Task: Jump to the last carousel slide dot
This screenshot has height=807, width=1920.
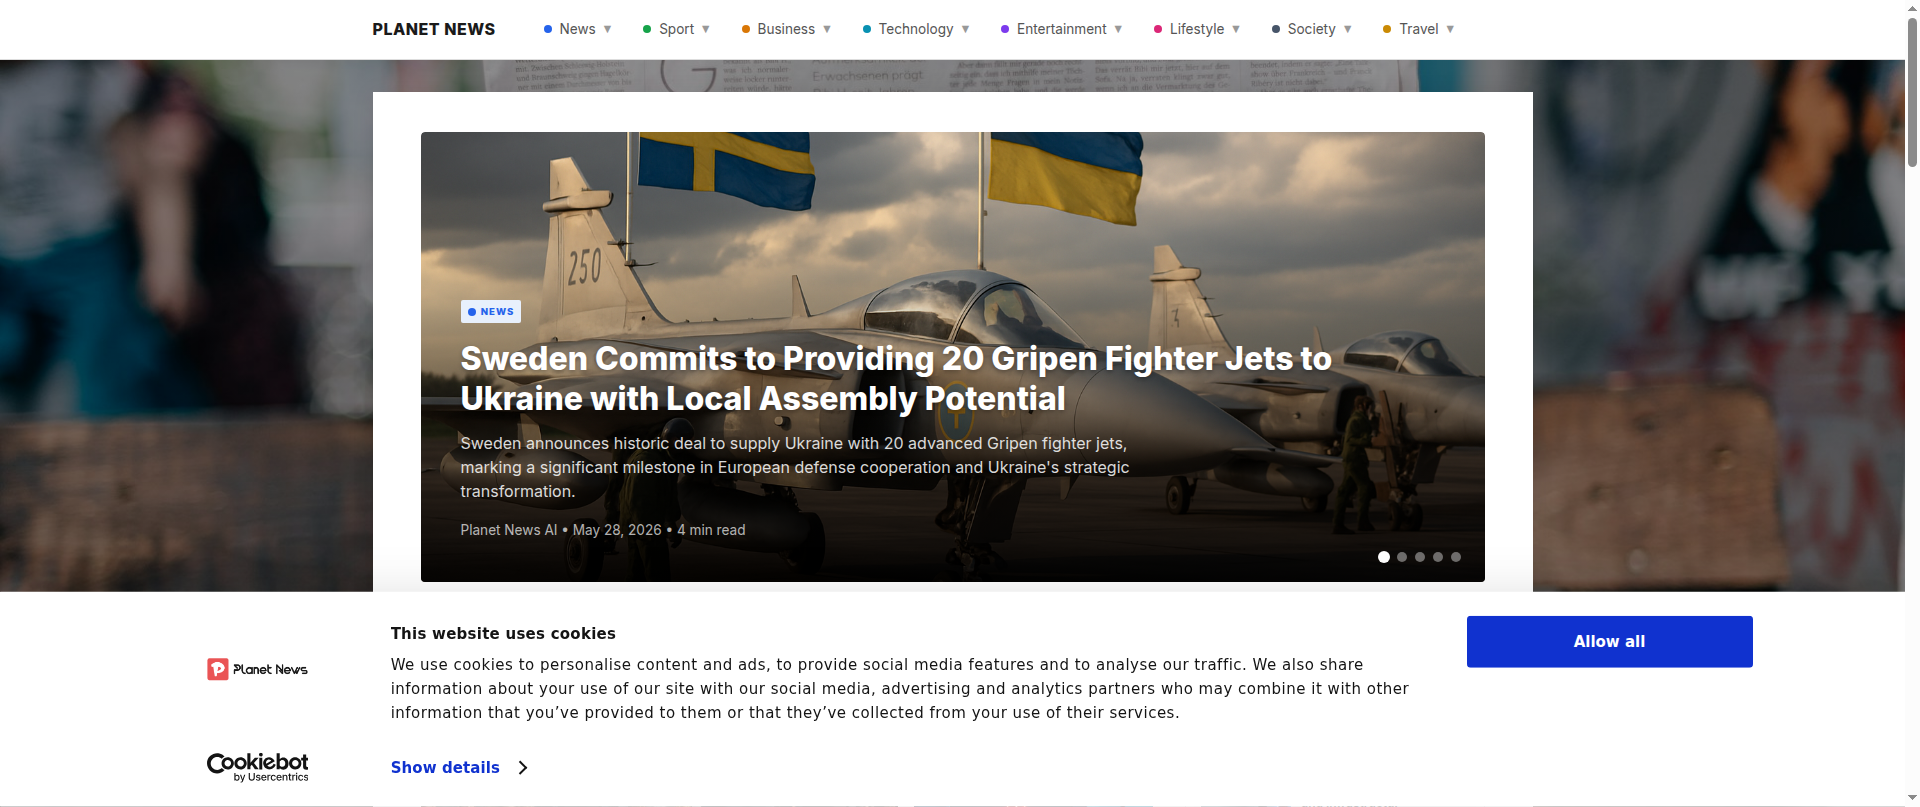Action: [1456, 557]
